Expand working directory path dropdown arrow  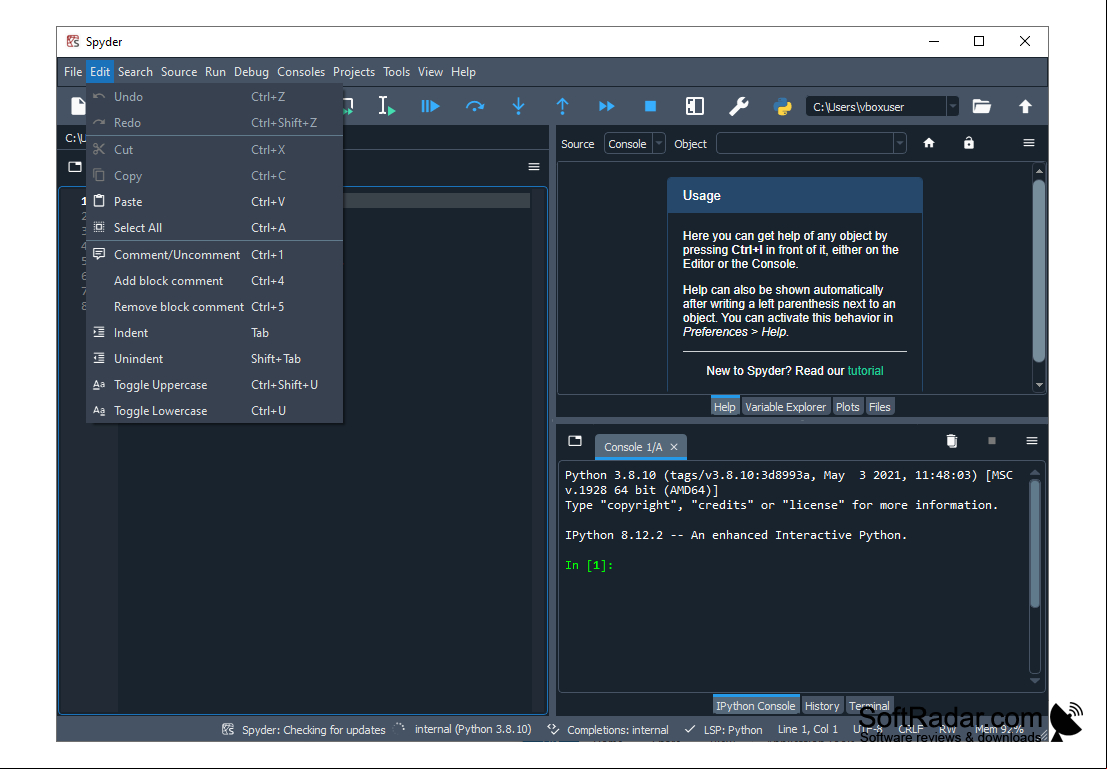(952, 107)
